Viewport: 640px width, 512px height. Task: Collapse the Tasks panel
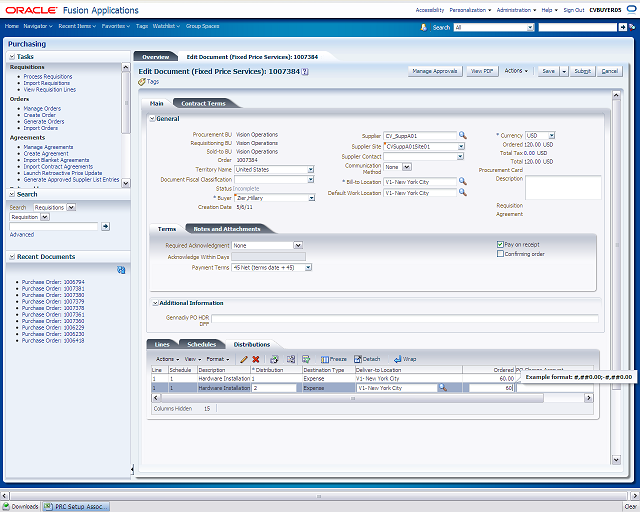point(12,57)
